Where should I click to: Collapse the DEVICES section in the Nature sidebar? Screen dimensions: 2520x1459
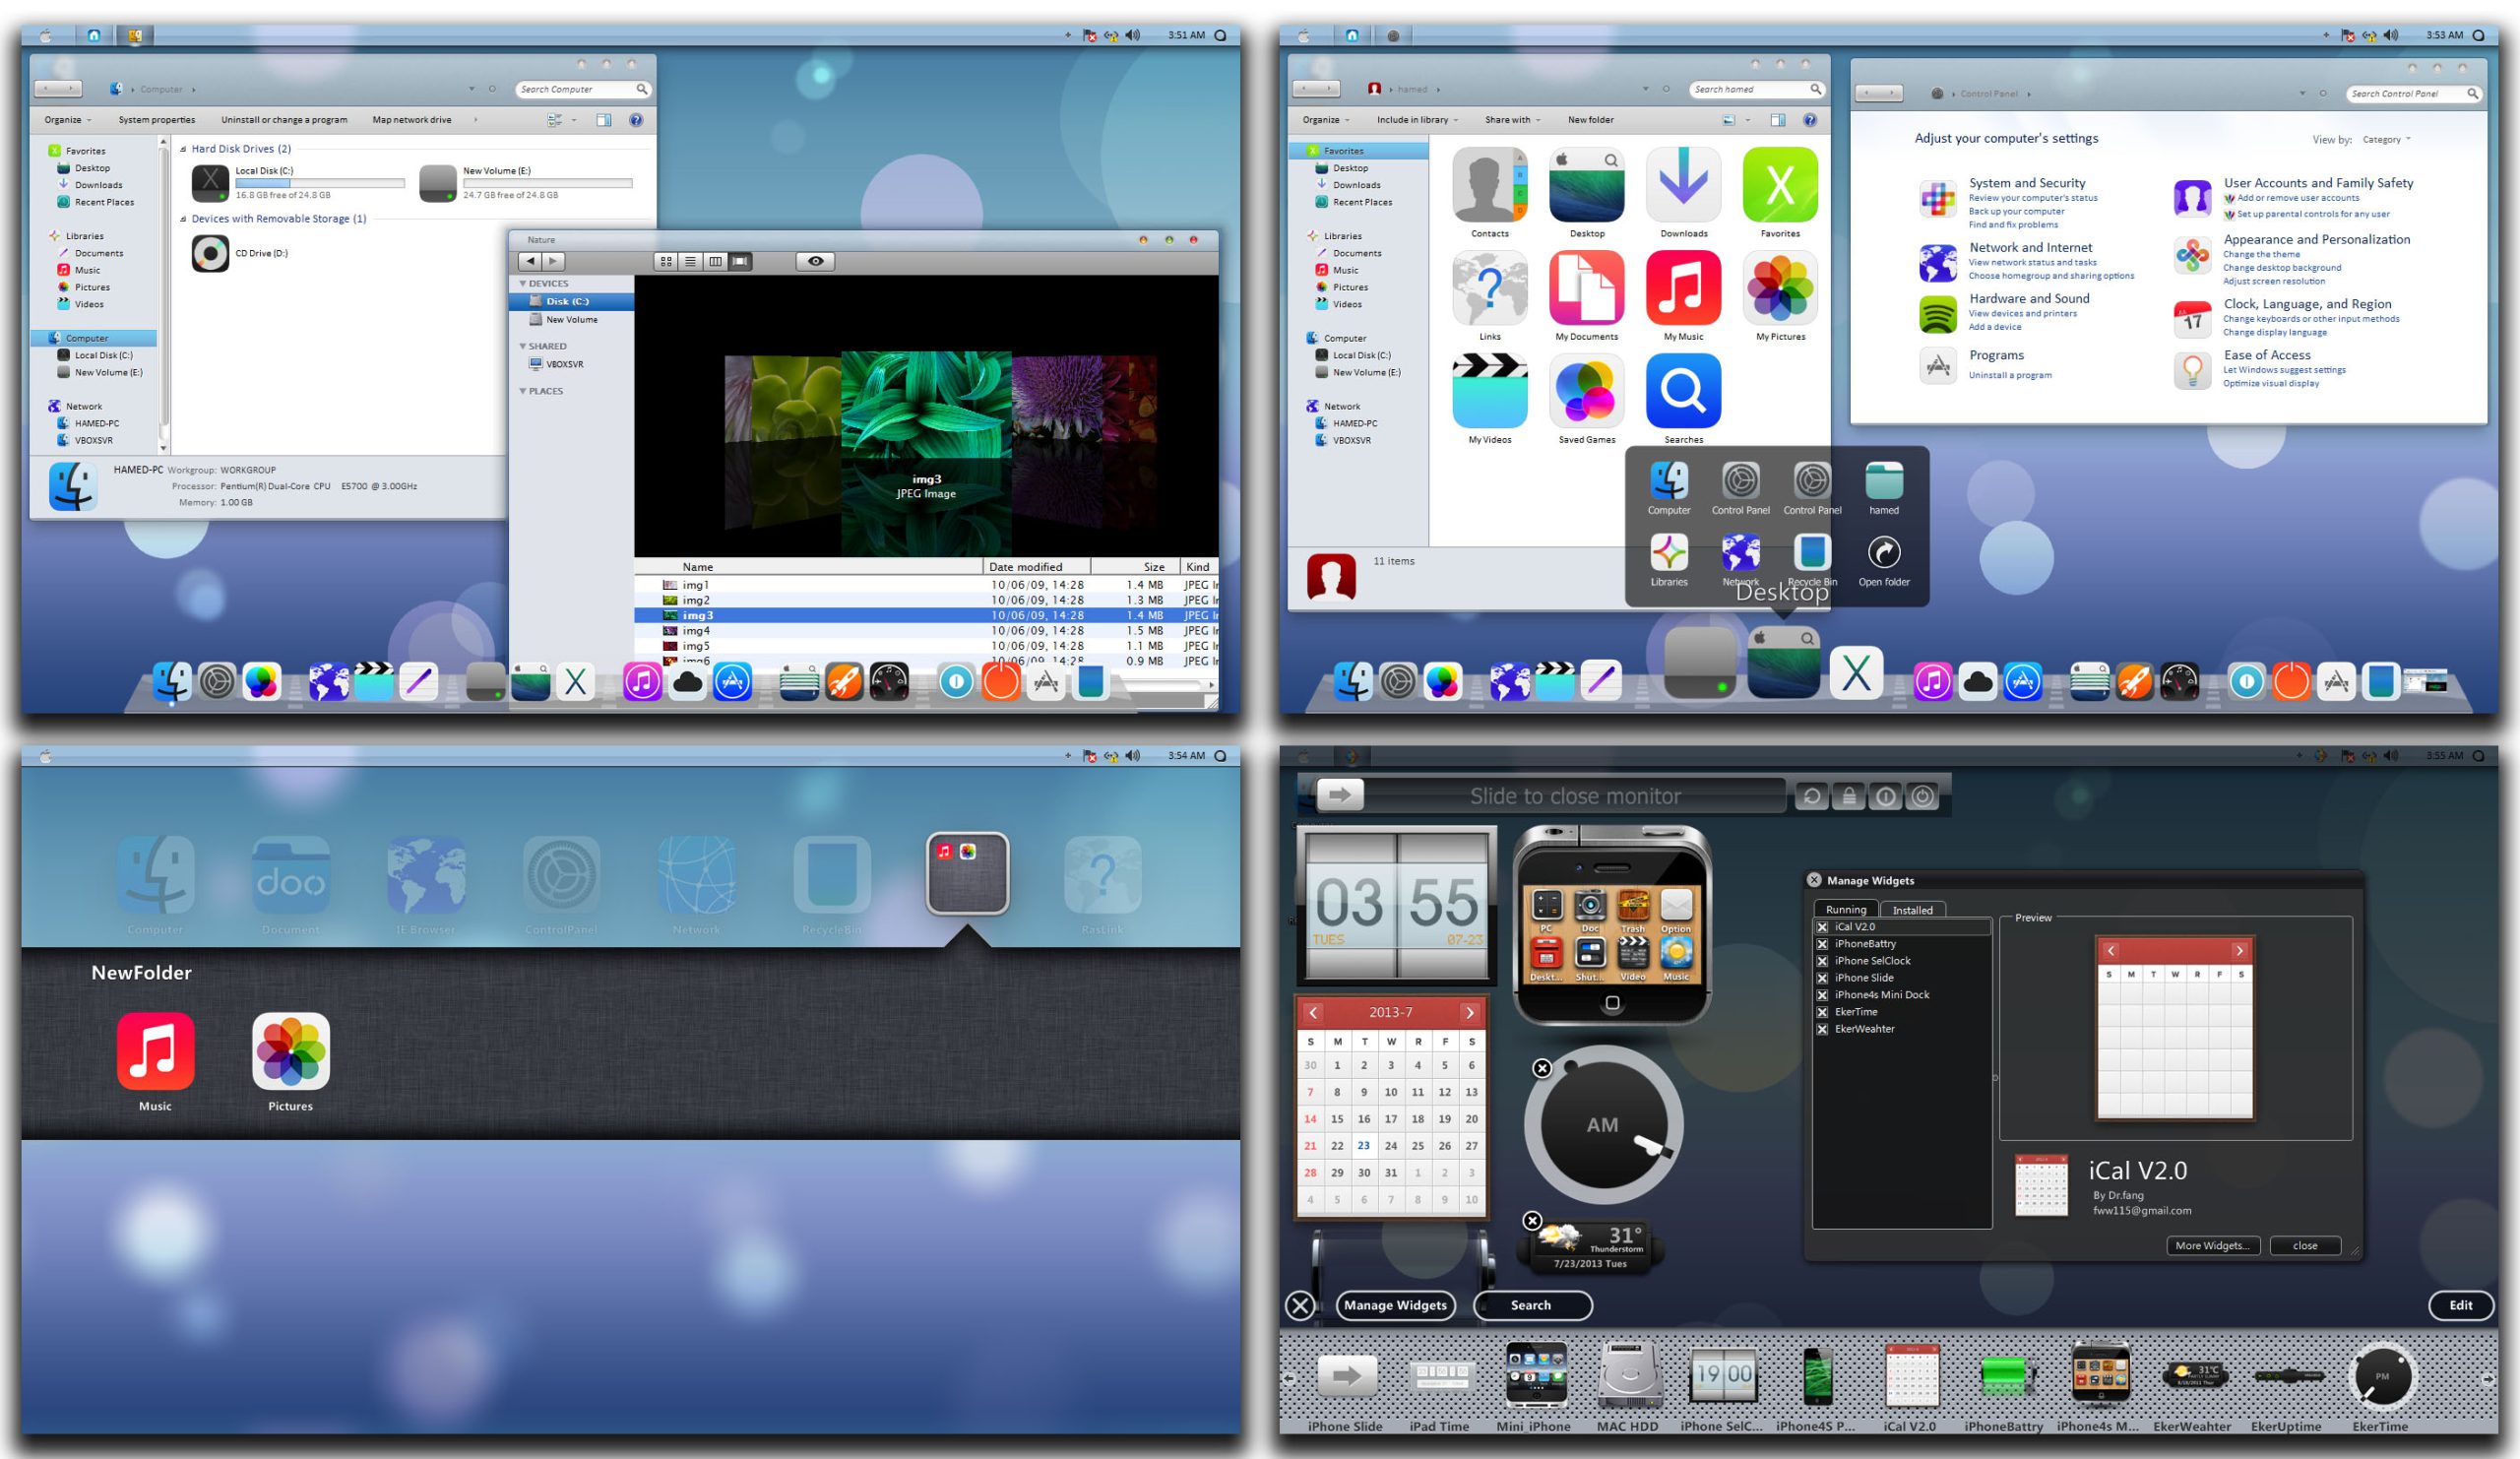click(523, 284)
